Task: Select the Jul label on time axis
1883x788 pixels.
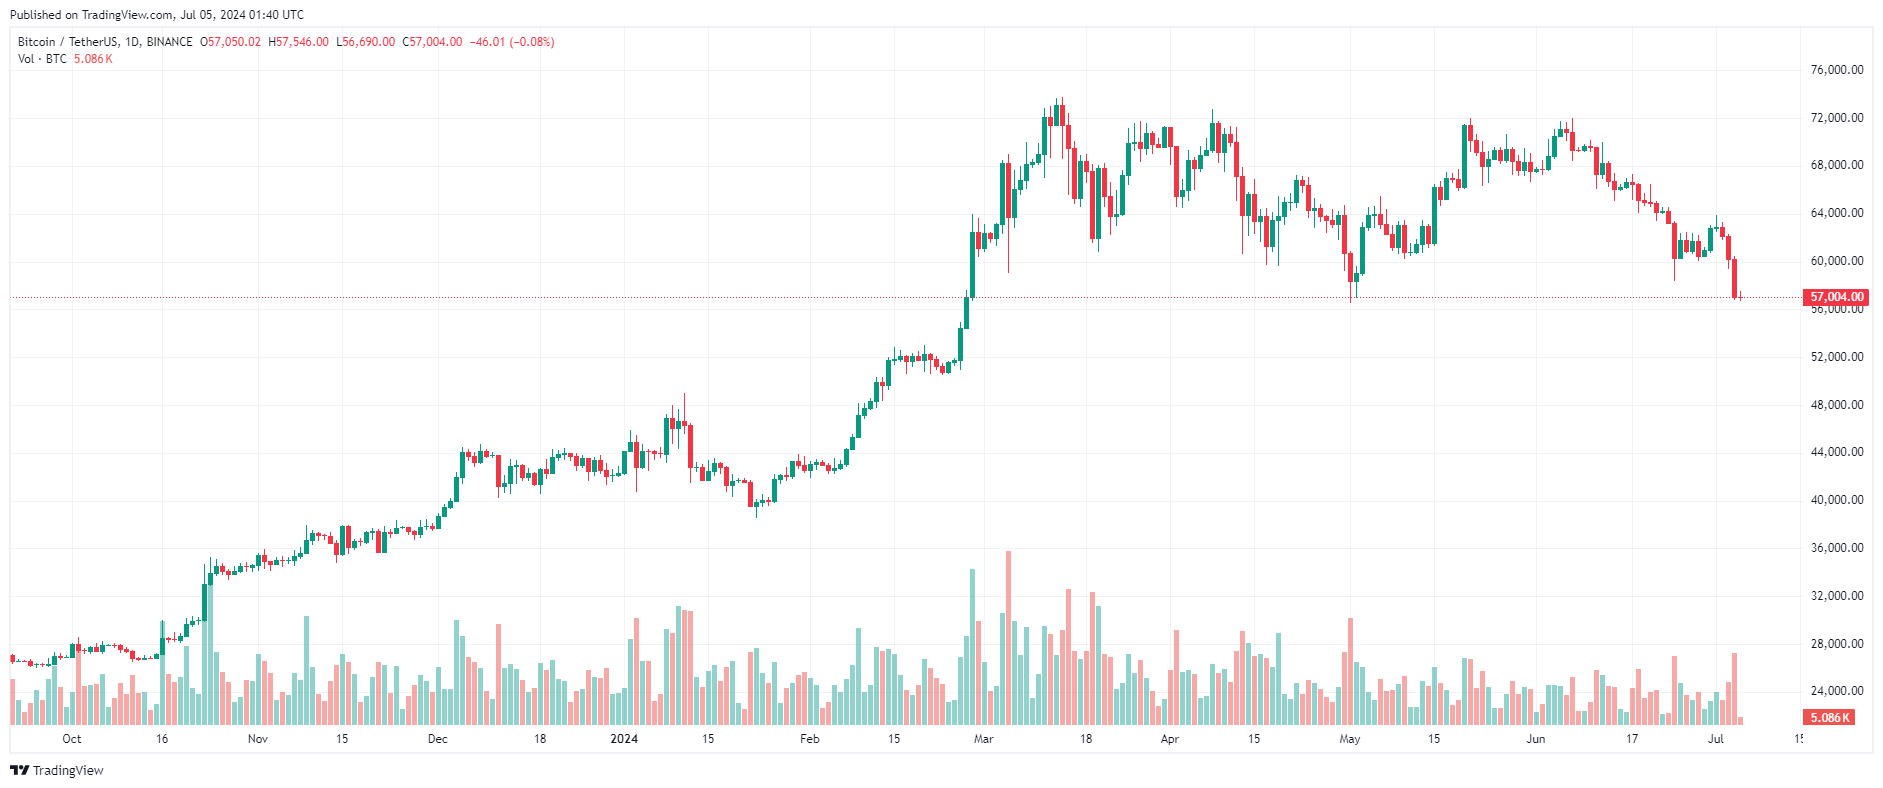Action: pyautogui.click(x=1716, y=739)
